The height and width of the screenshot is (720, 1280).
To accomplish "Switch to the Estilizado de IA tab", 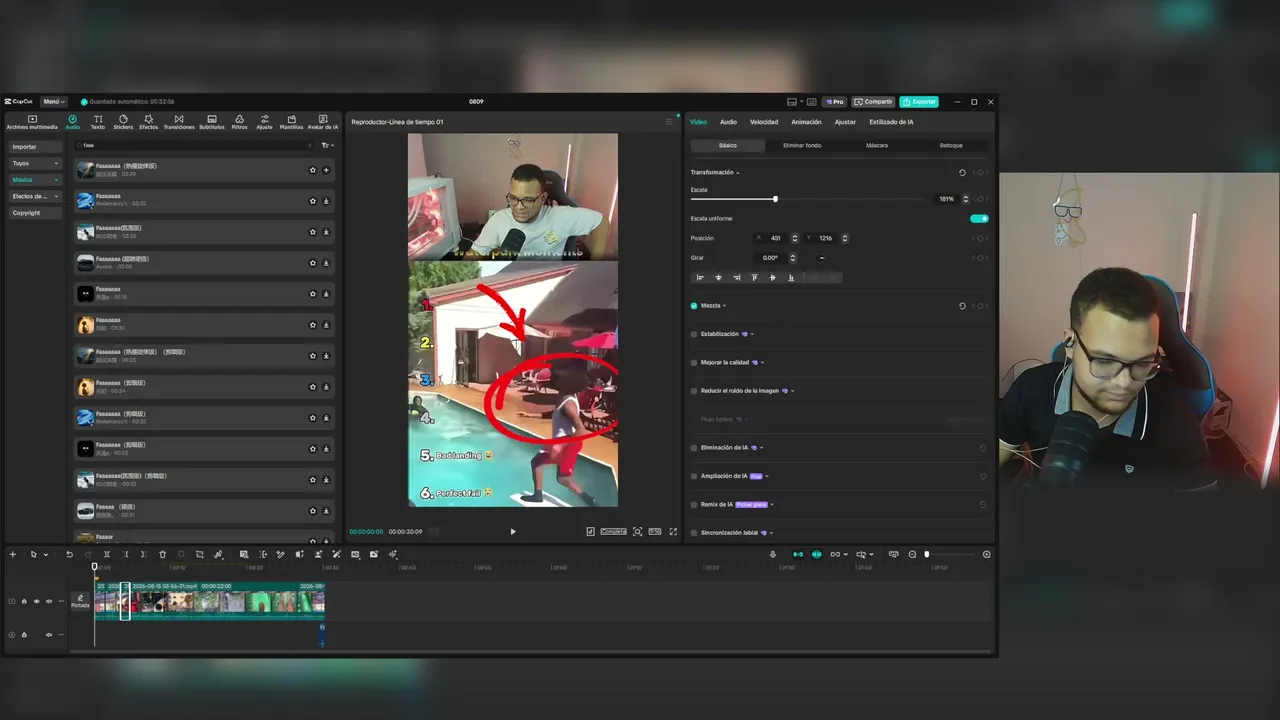I will tap(891, 122).
